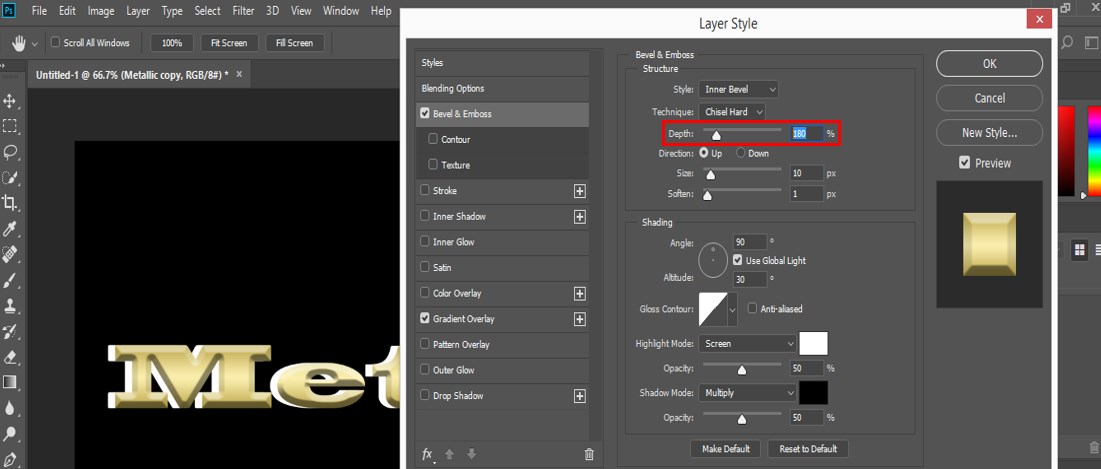Open the Window menu
The width and height of the screenshot is (1101, 469).
coord(340,11)
